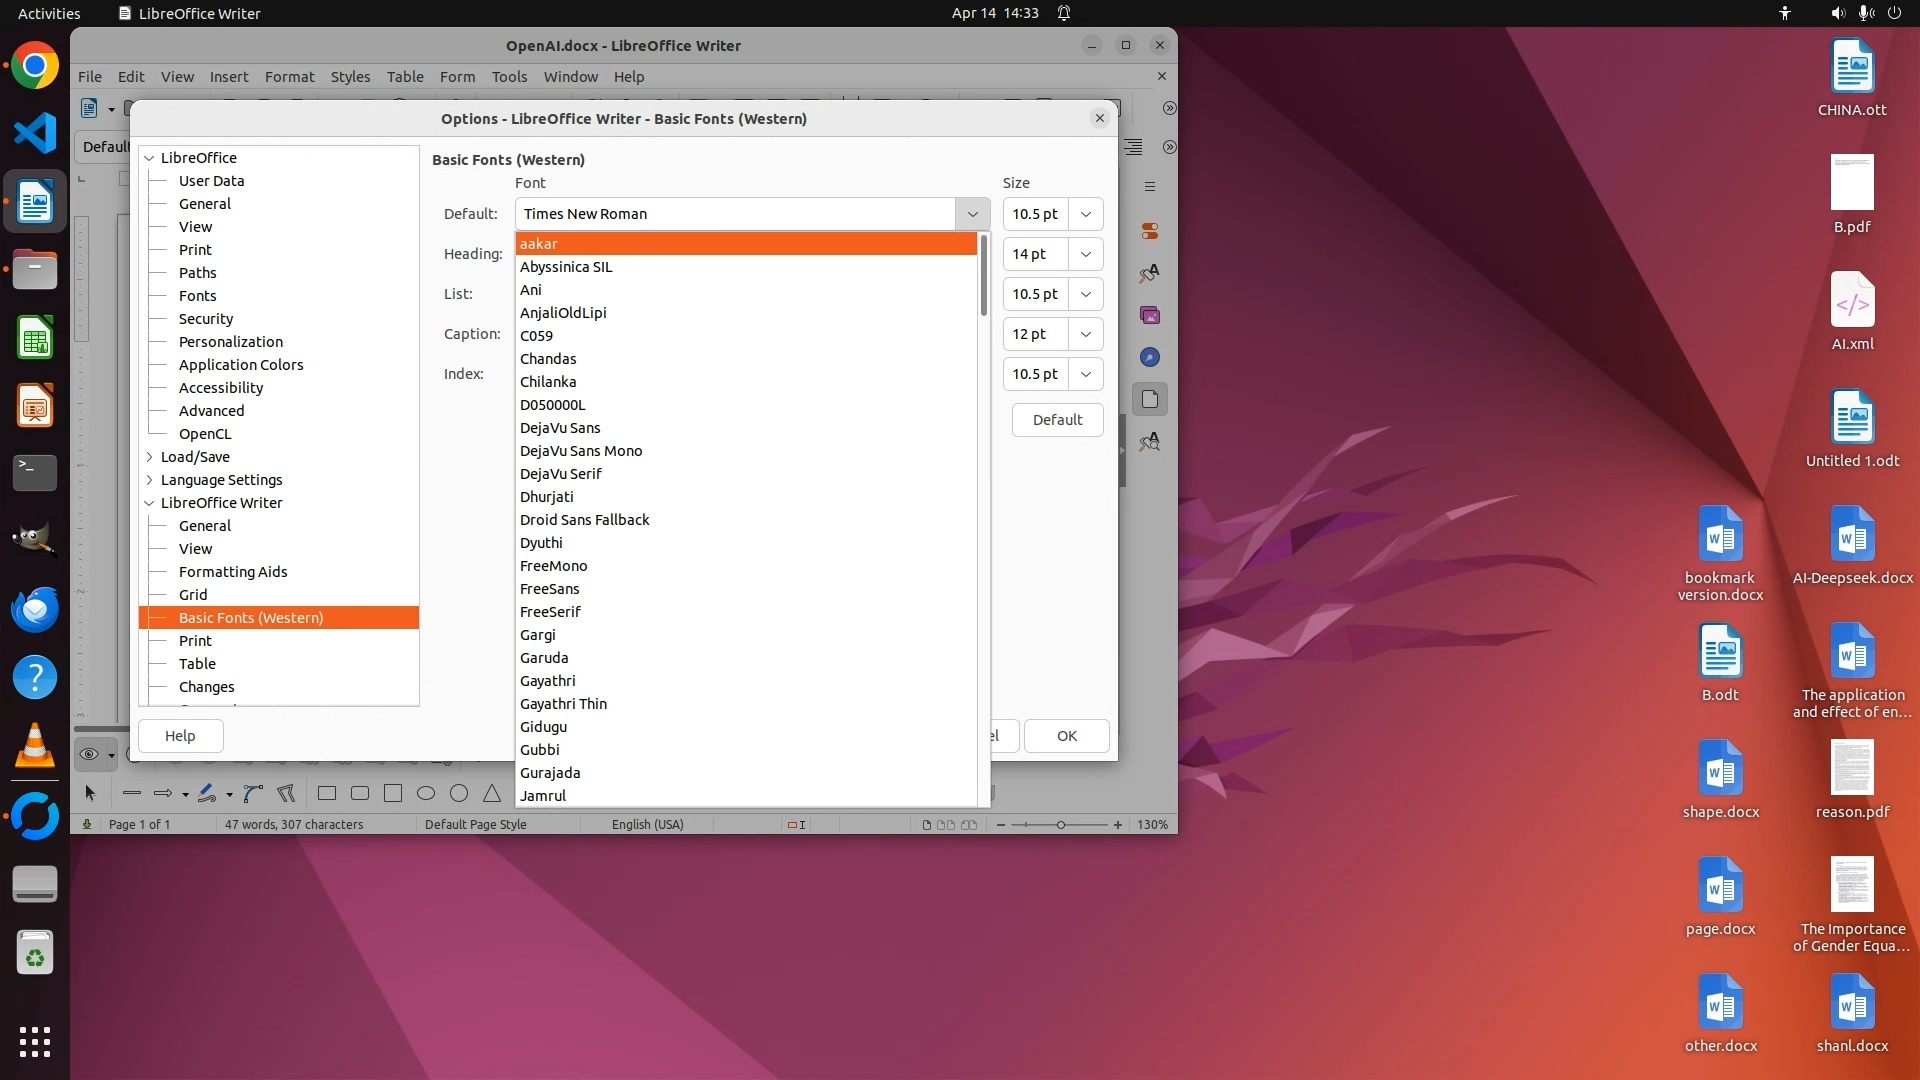Click OK to confirm options
The width and height of the screenshot is (1920, 1080).
pos(1066,736)
